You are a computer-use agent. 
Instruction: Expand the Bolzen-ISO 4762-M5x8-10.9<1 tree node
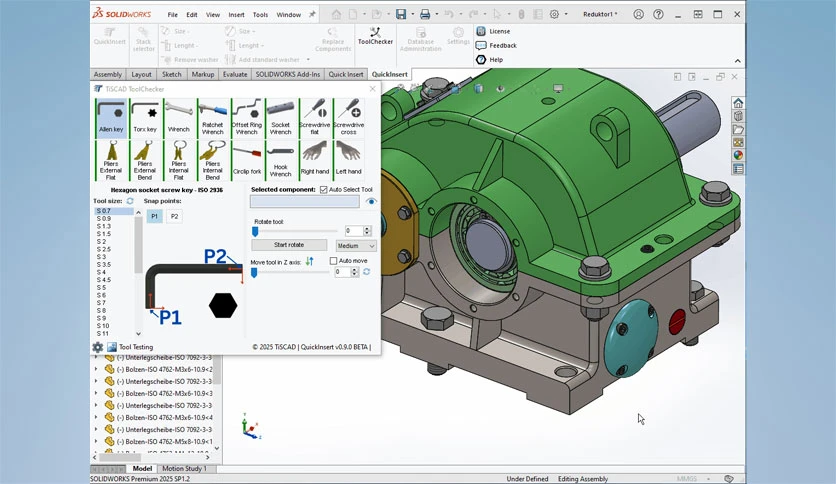(97, 441)
